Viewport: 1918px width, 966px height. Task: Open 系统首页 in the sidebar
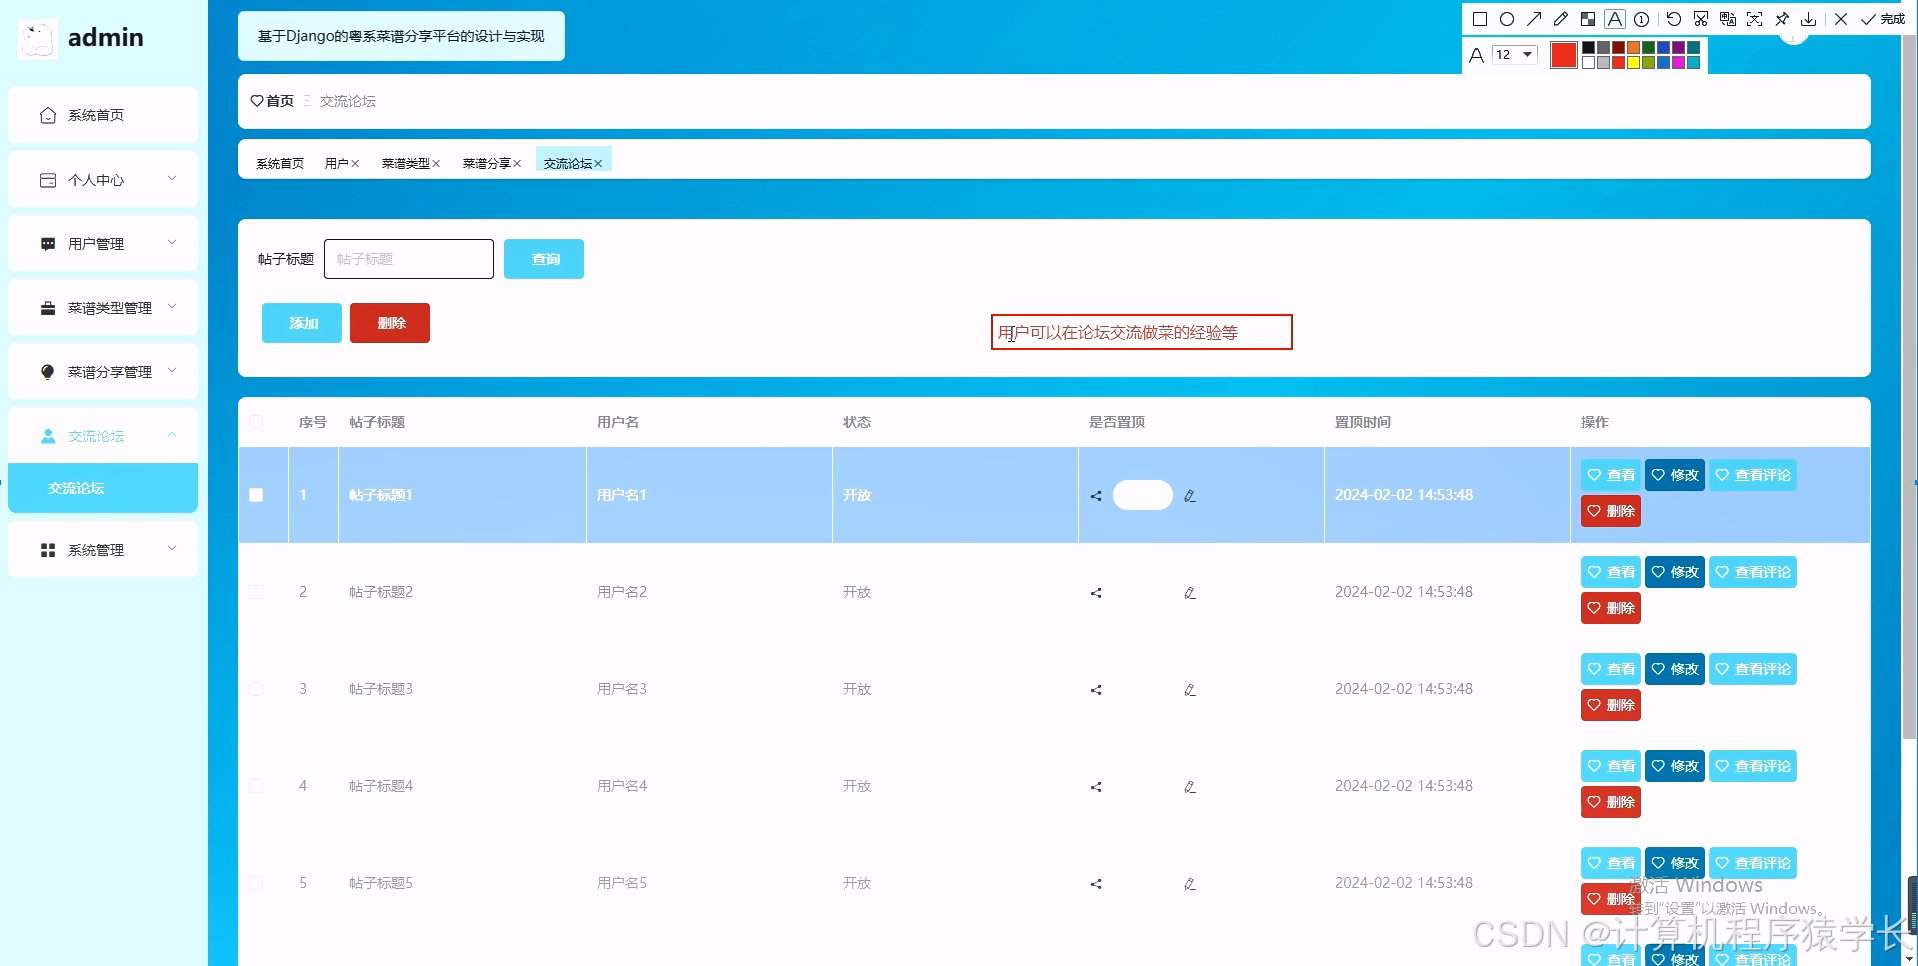pos(103,115)
